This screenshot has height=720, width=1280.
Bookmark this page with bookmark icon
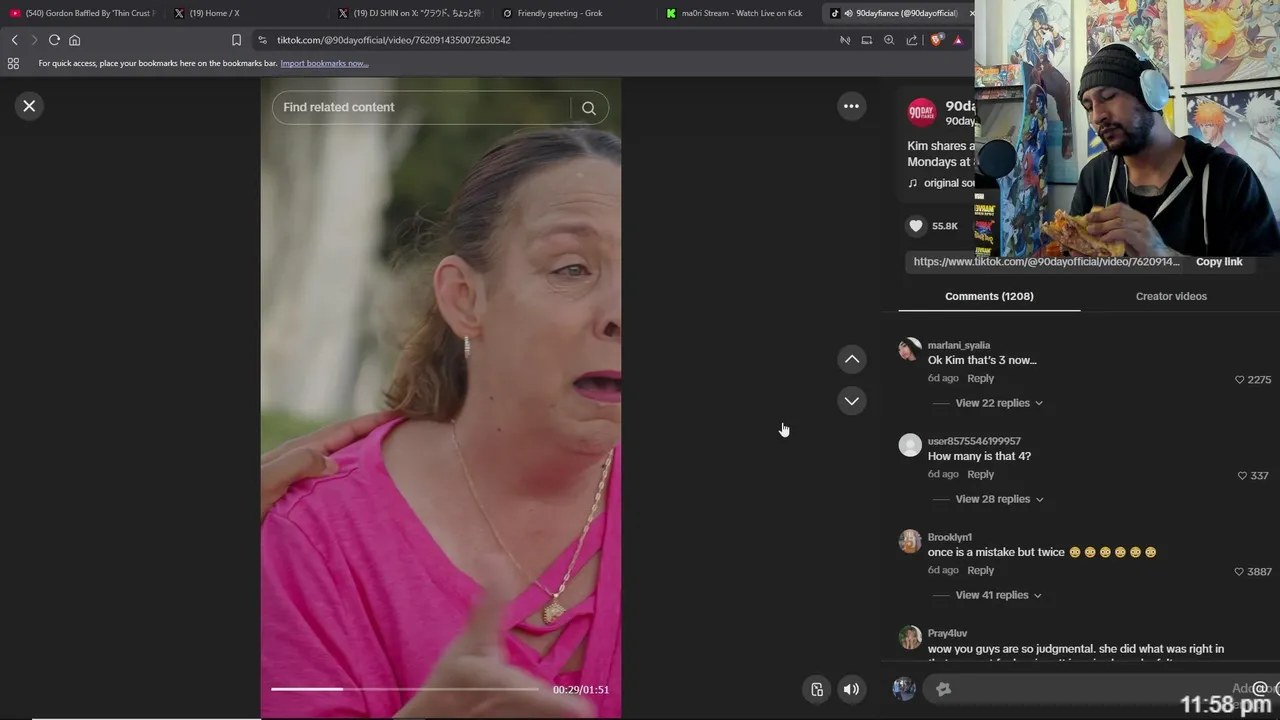coord(236,40)
